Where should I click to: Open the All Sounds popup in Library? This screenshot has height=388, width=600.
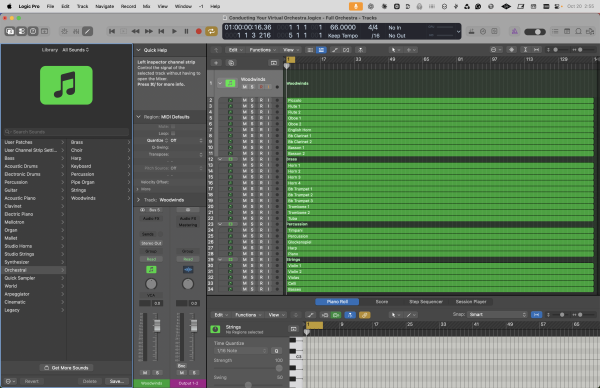coord(75,50)
